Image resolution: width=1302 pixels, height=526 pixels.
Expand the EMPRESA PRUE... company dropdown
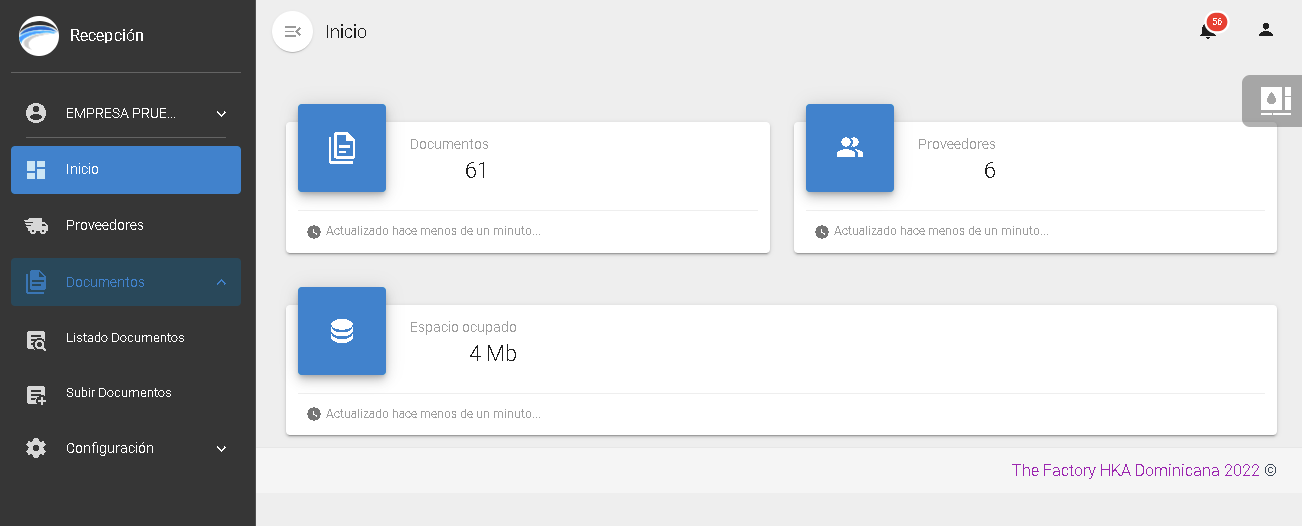click(221, 114)
